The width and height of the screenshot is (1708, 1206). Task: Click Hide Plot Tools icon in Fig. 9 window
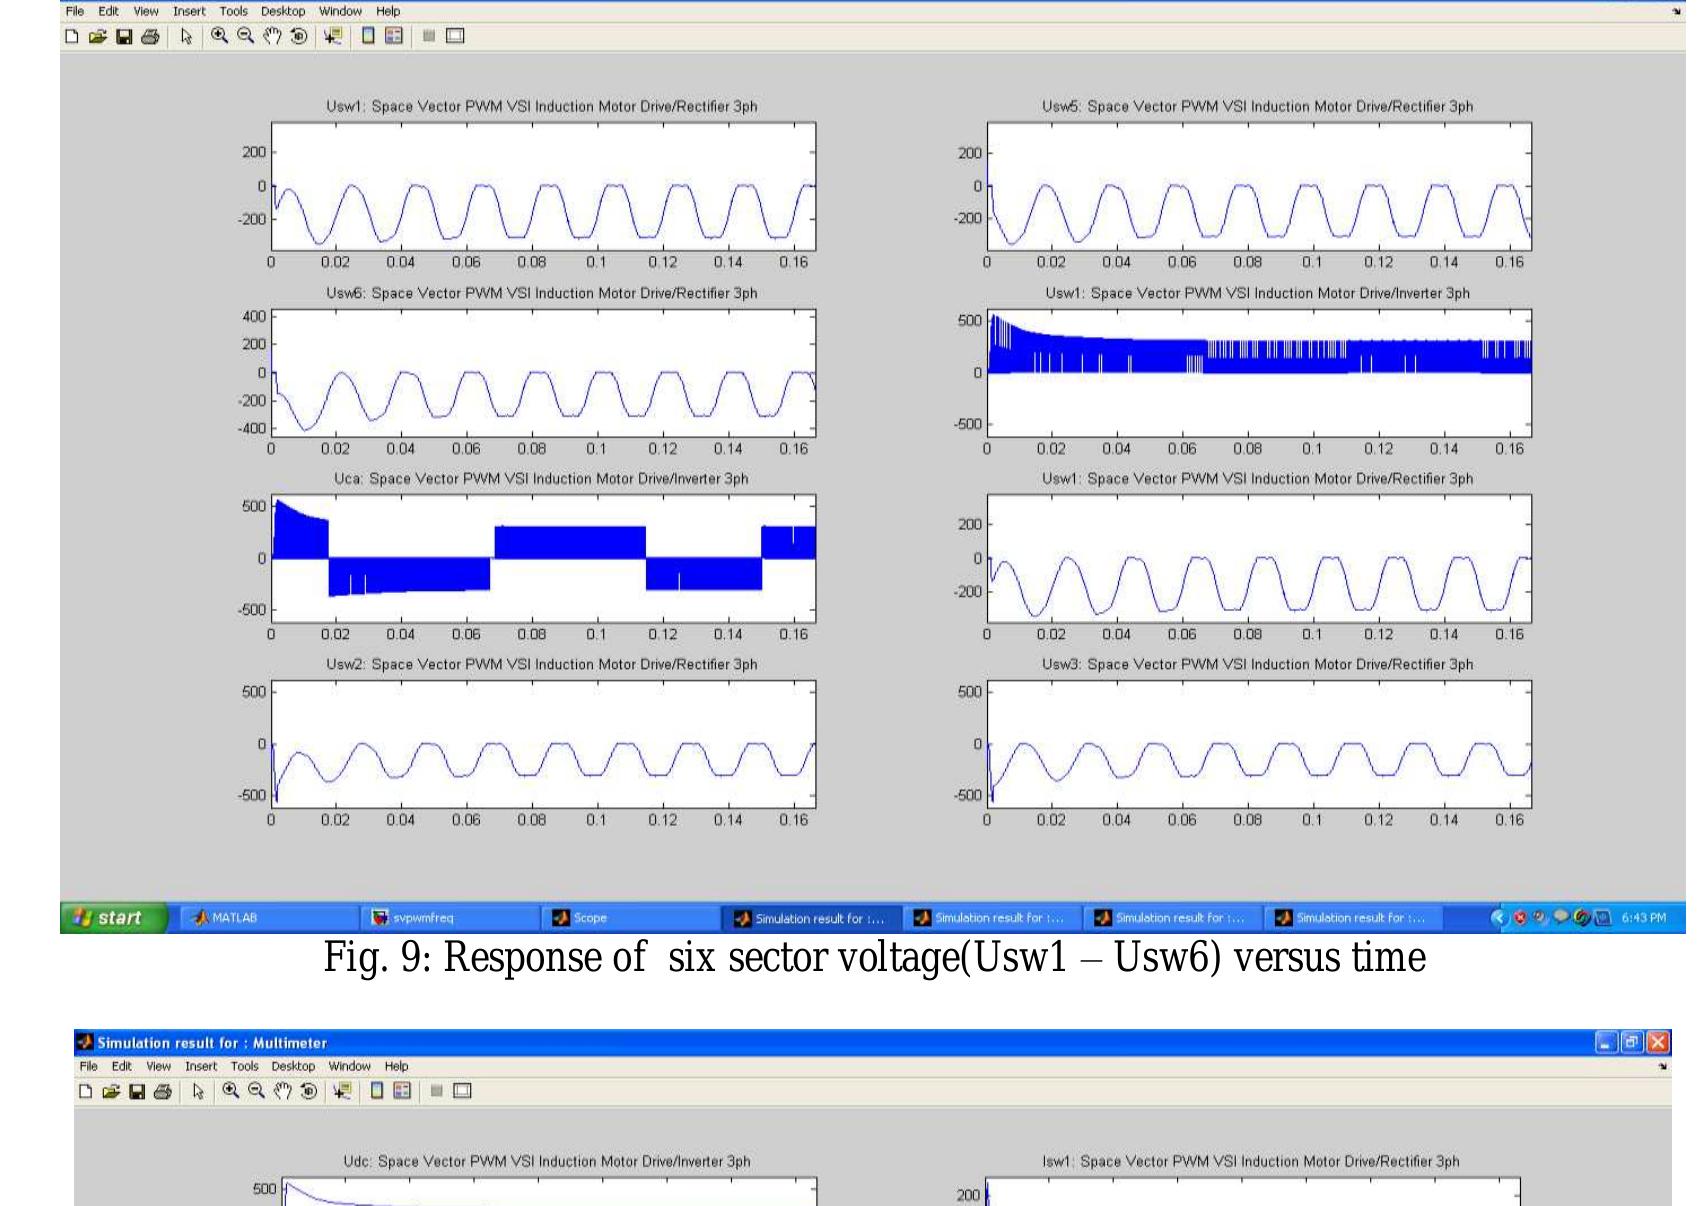[429, 36]
